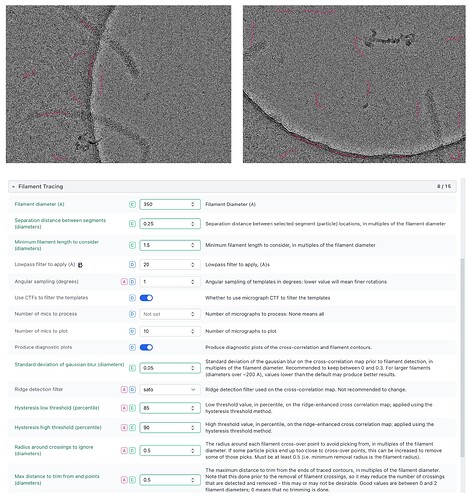
Task: Click stepper arrows on Max distance to trim field
Action: coord(193,480)
